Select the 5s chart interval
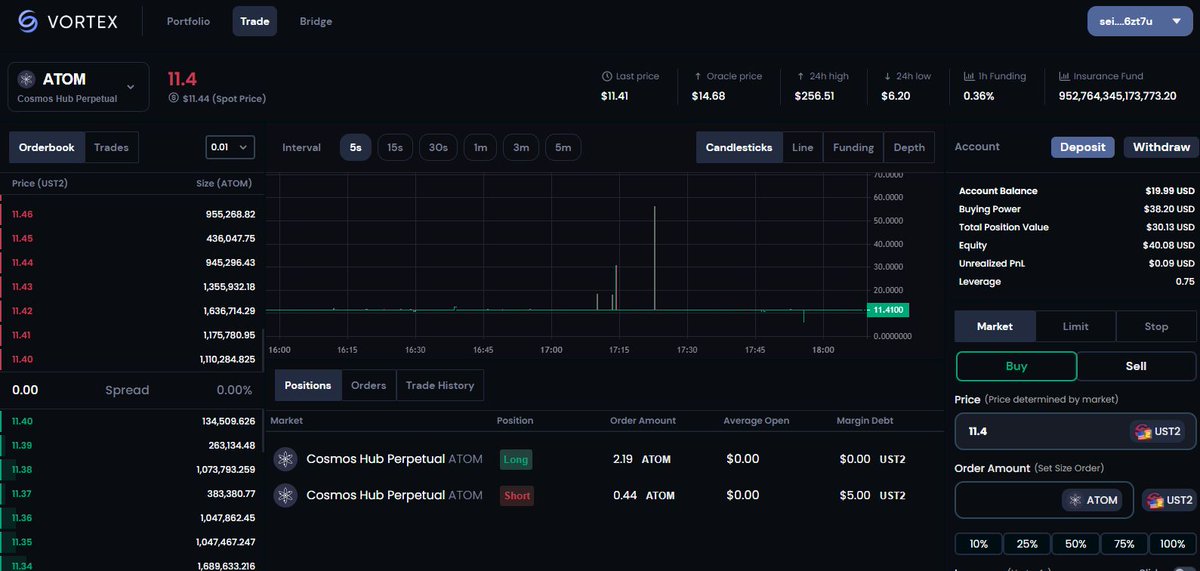 click(356, 147)
